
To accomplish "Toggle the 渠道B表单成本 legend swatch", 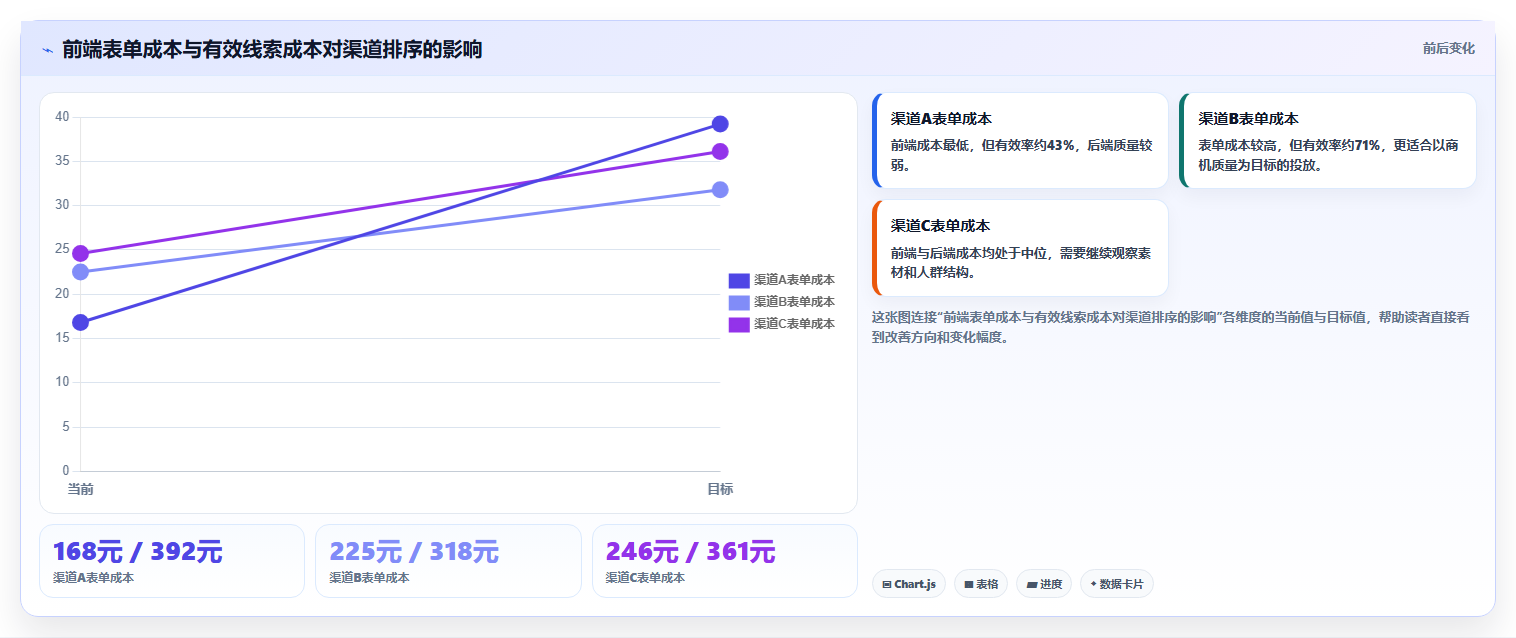I will coord(738,302).
